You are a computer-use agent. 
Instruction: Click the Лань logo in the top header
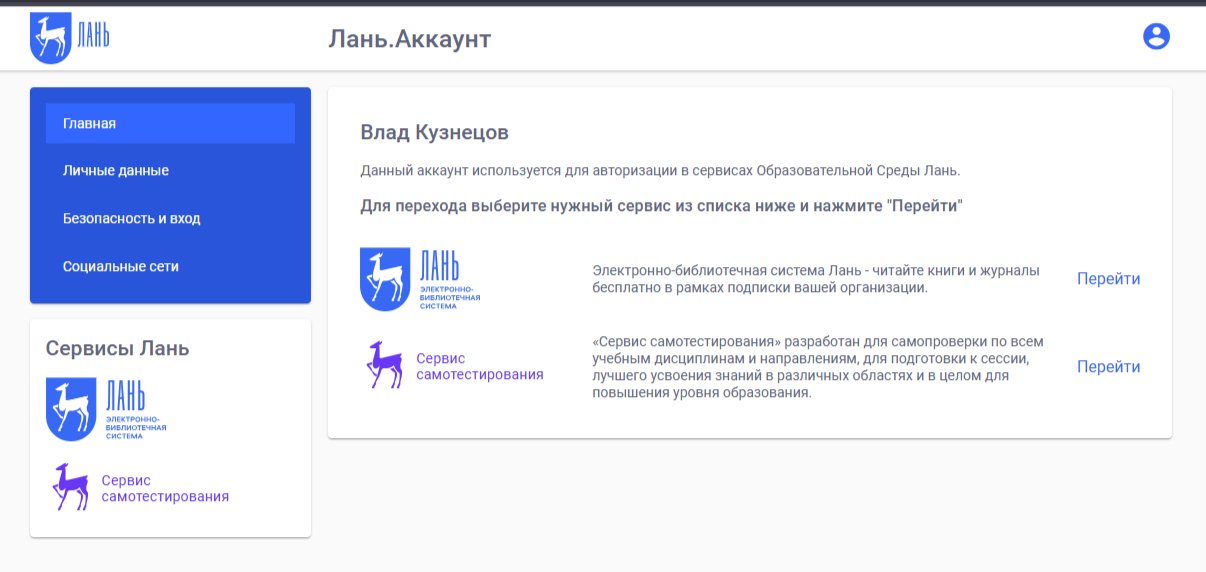[69, 38]
